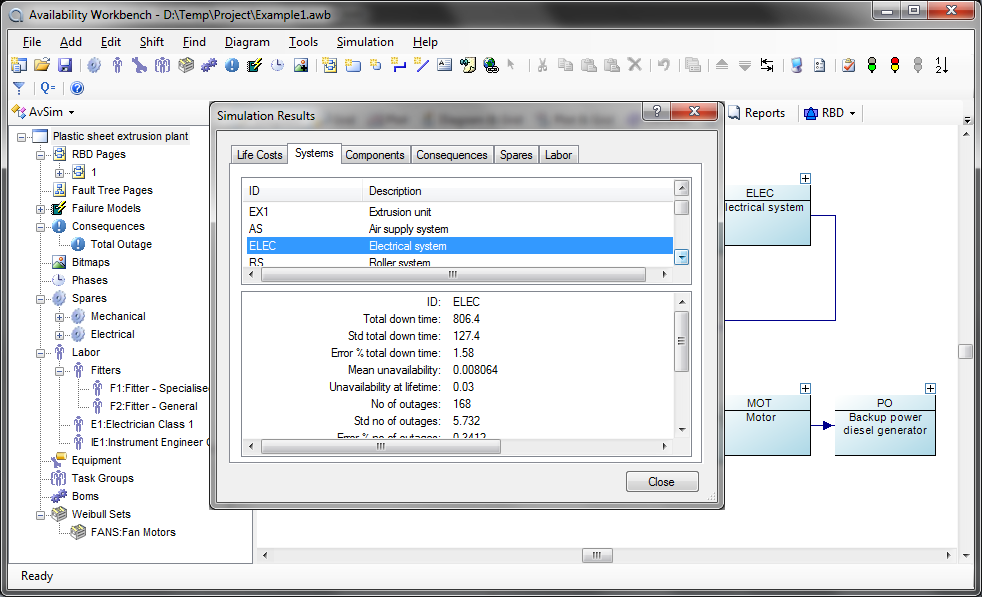
Task: Open the Simulation menu
Action: pos(365,42)
